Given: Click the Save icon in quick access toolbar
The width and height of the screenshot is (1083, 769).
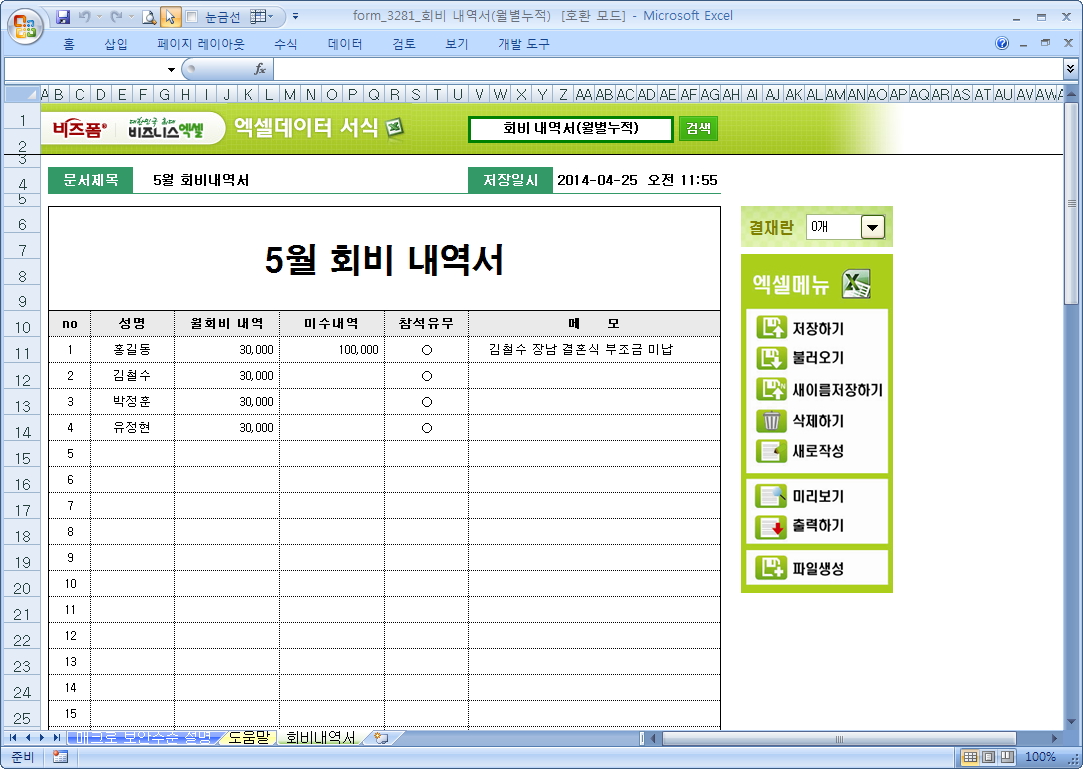Looking at the screenshot, I should tap(63, 16).
